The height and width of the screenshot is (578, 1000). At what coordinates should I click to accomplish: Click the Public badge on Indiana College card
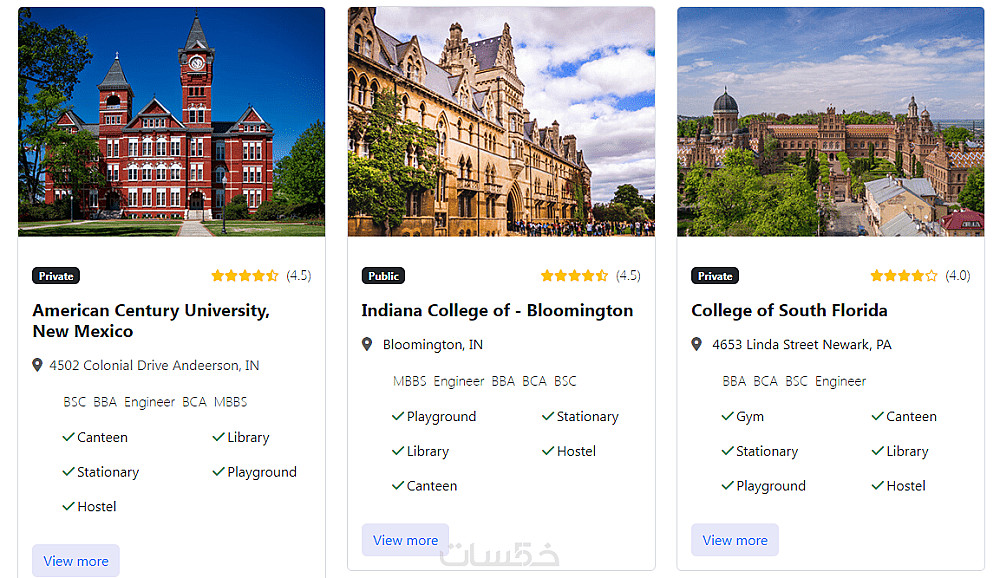[383, 276]
